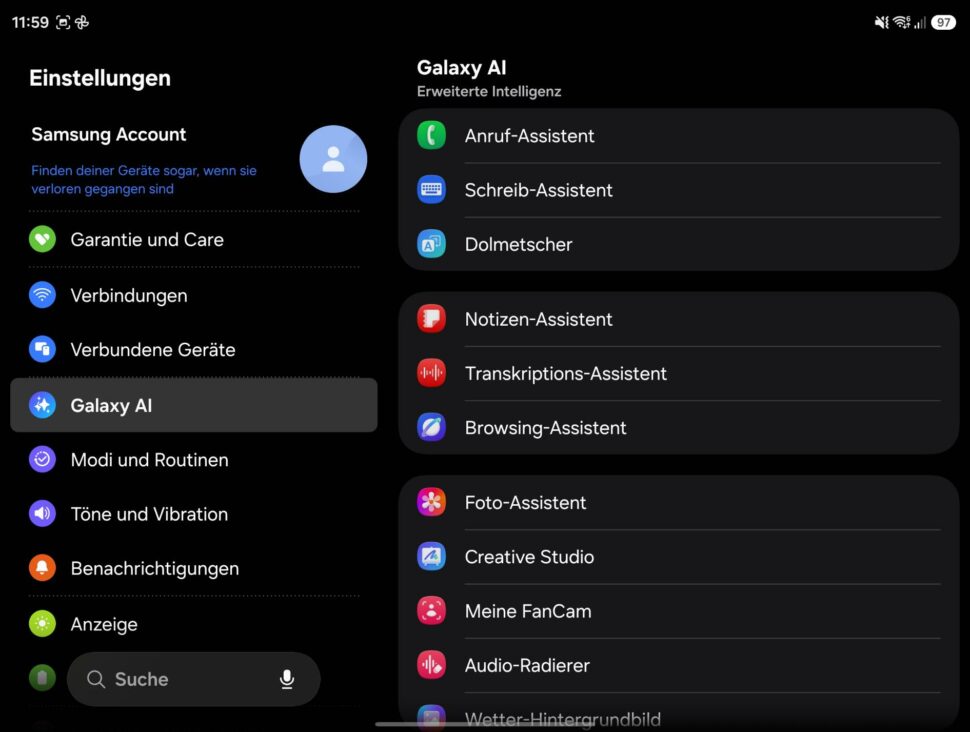The width and height of the screenshot is (970, 732).
Task: Tap the Transkriptions-Assistent waveform icon
Action: point(431,373)
